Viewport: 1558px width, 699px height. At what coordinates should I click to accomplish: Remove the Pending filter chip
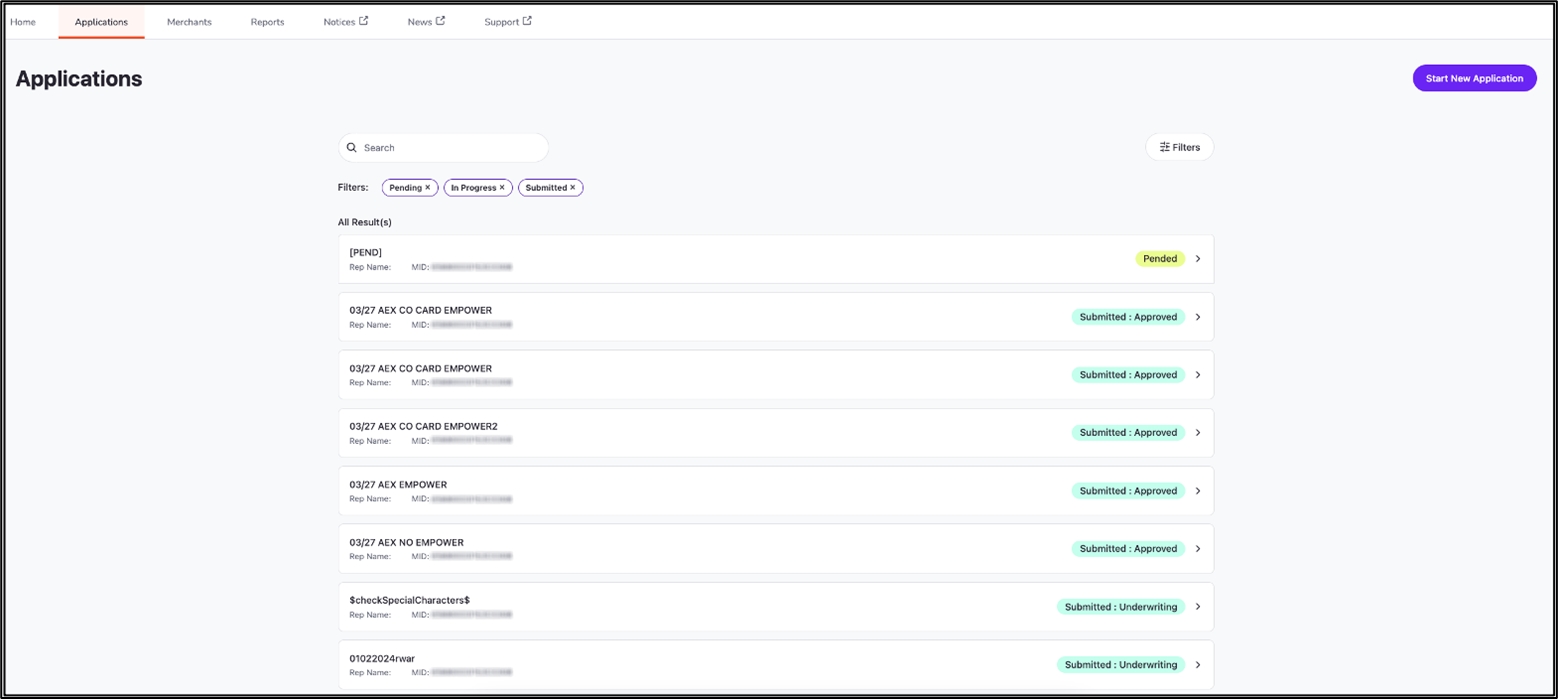[428, 188]
